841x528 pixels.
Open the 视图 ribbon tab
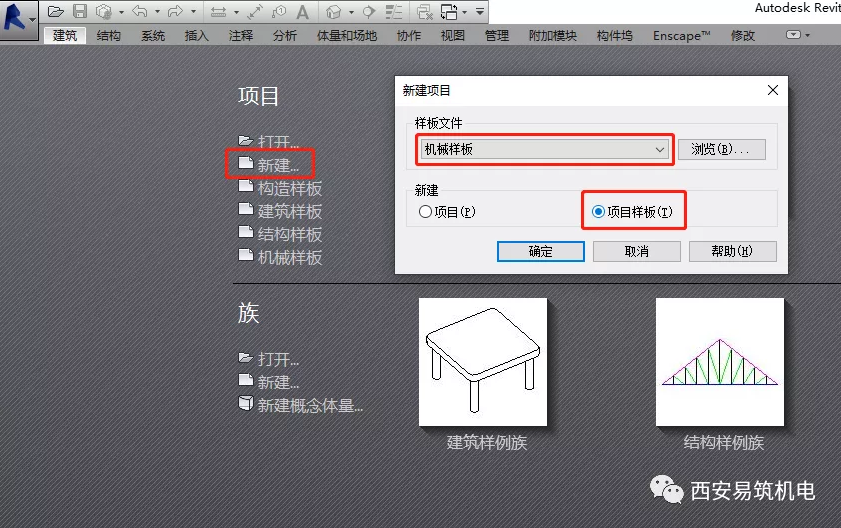click(453, 35)
